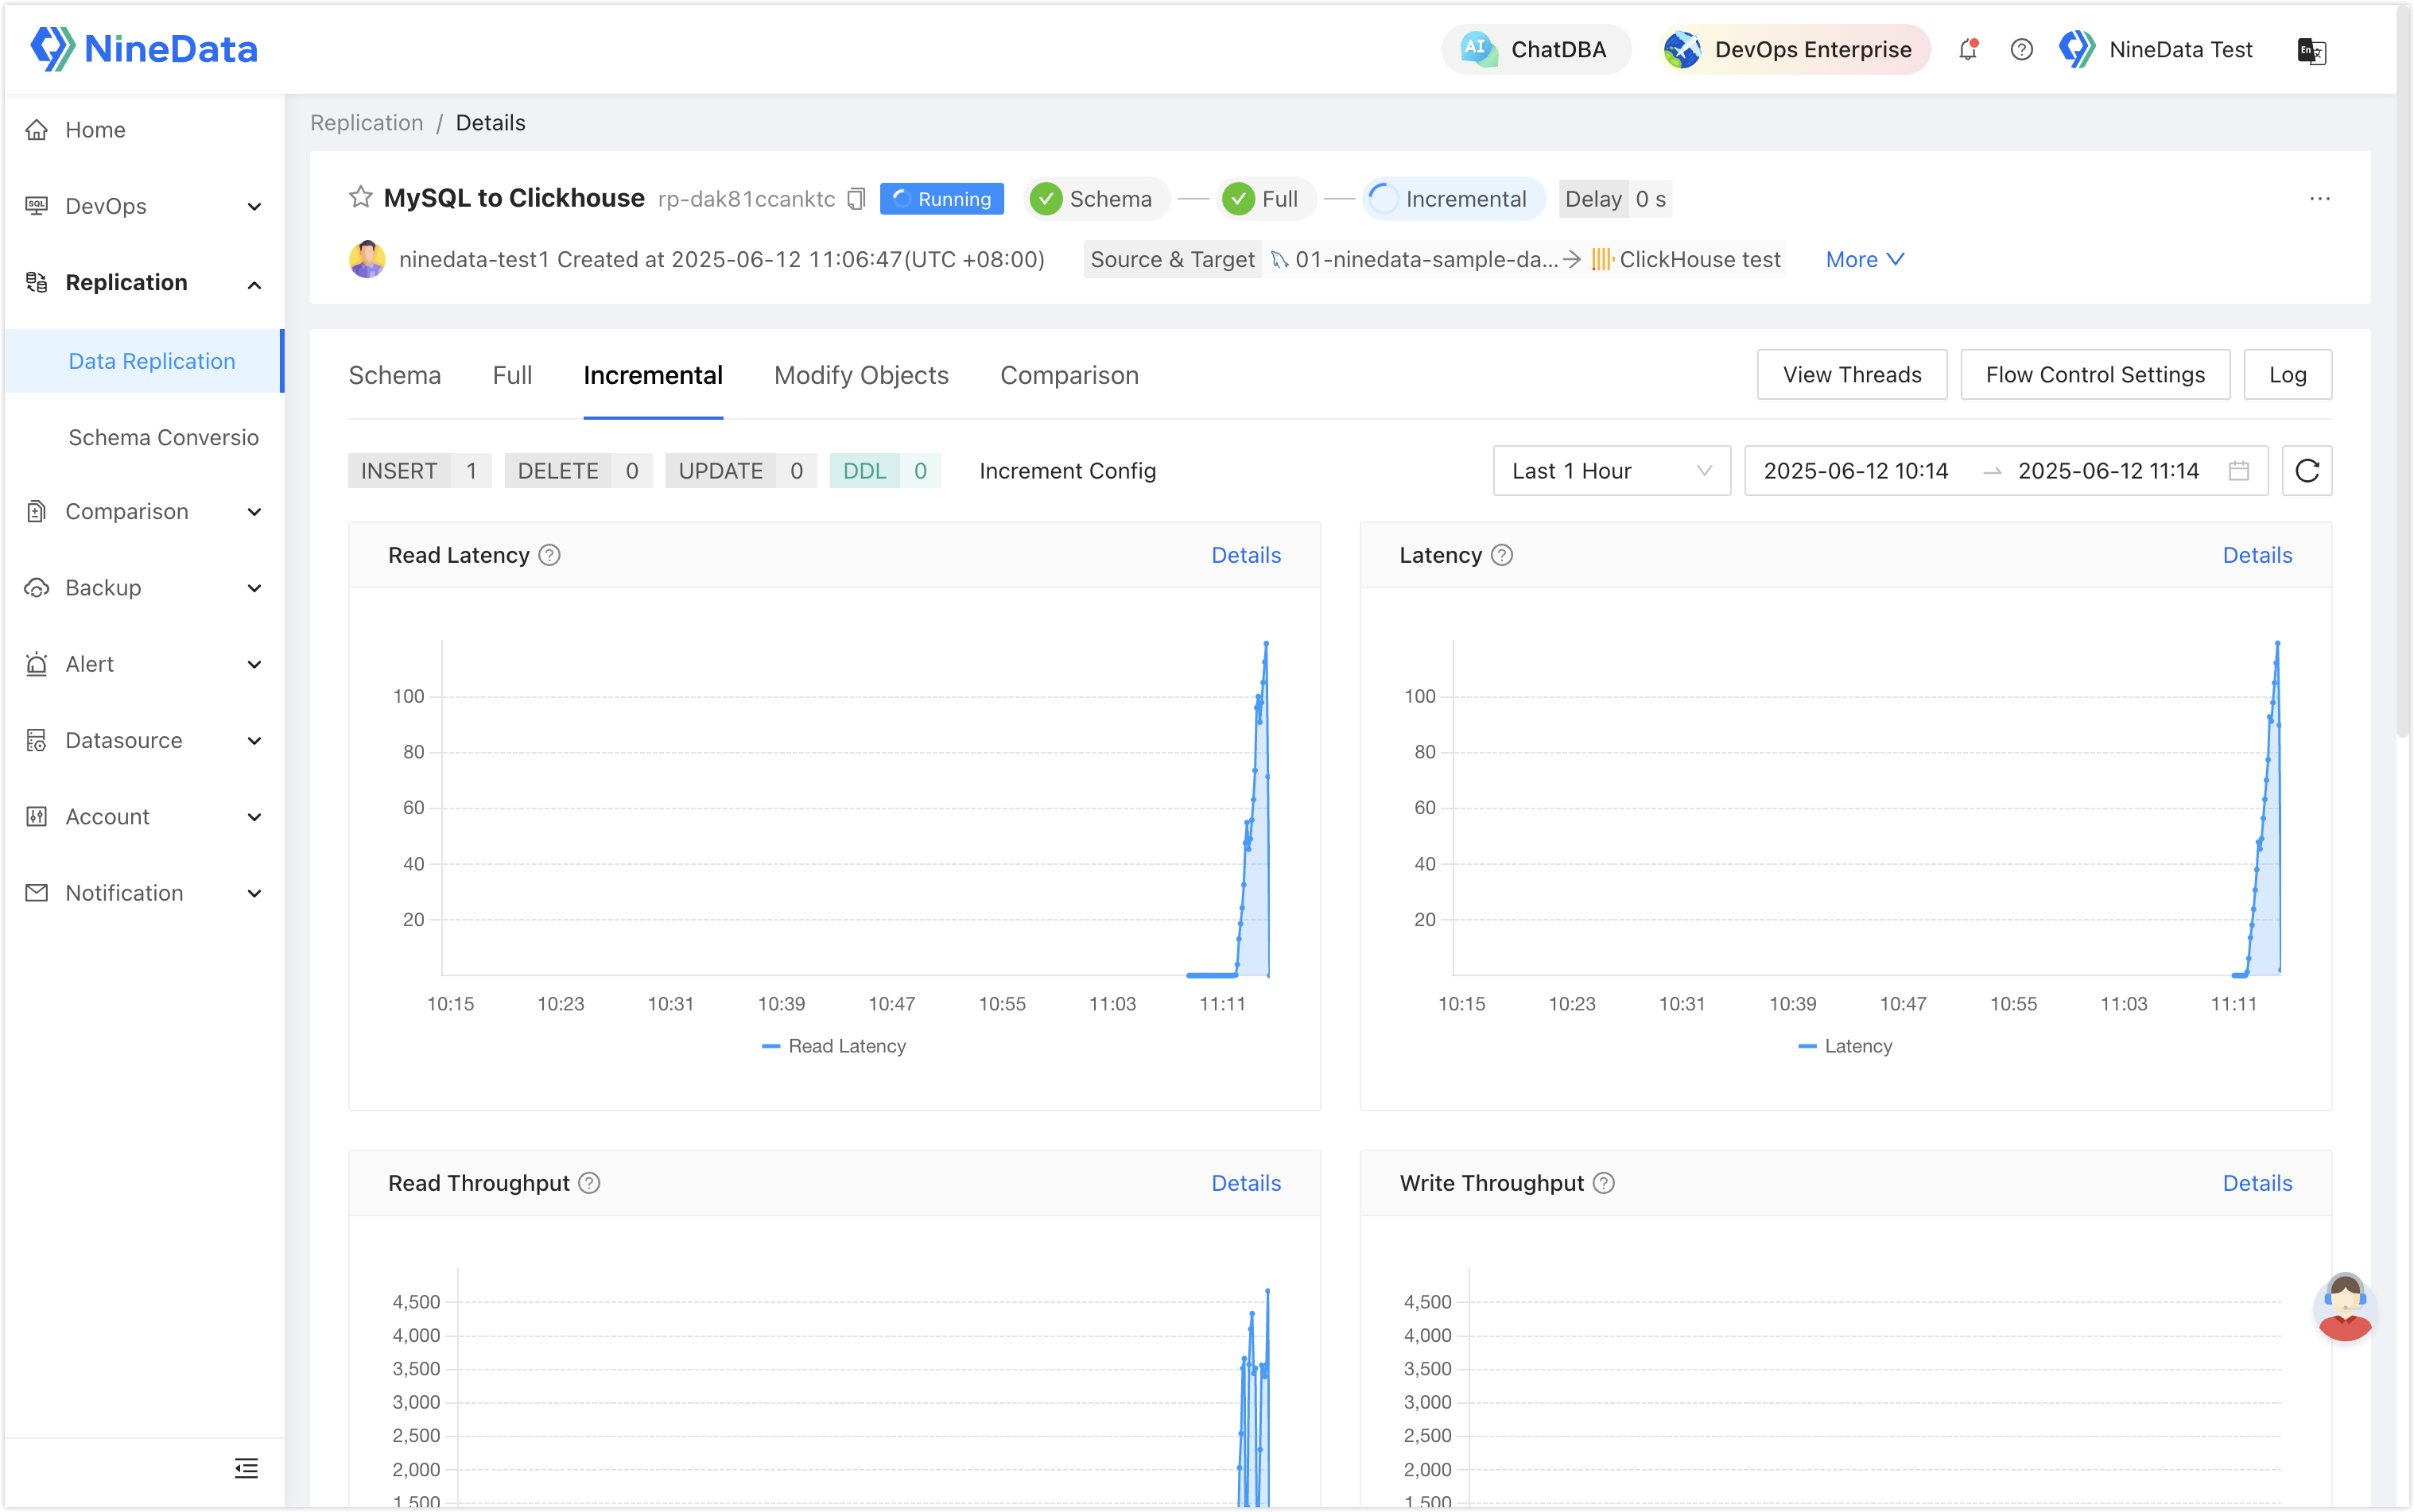Expand the Comparison sidebar menu
2414x1512 pixels.
coord(144,511)
